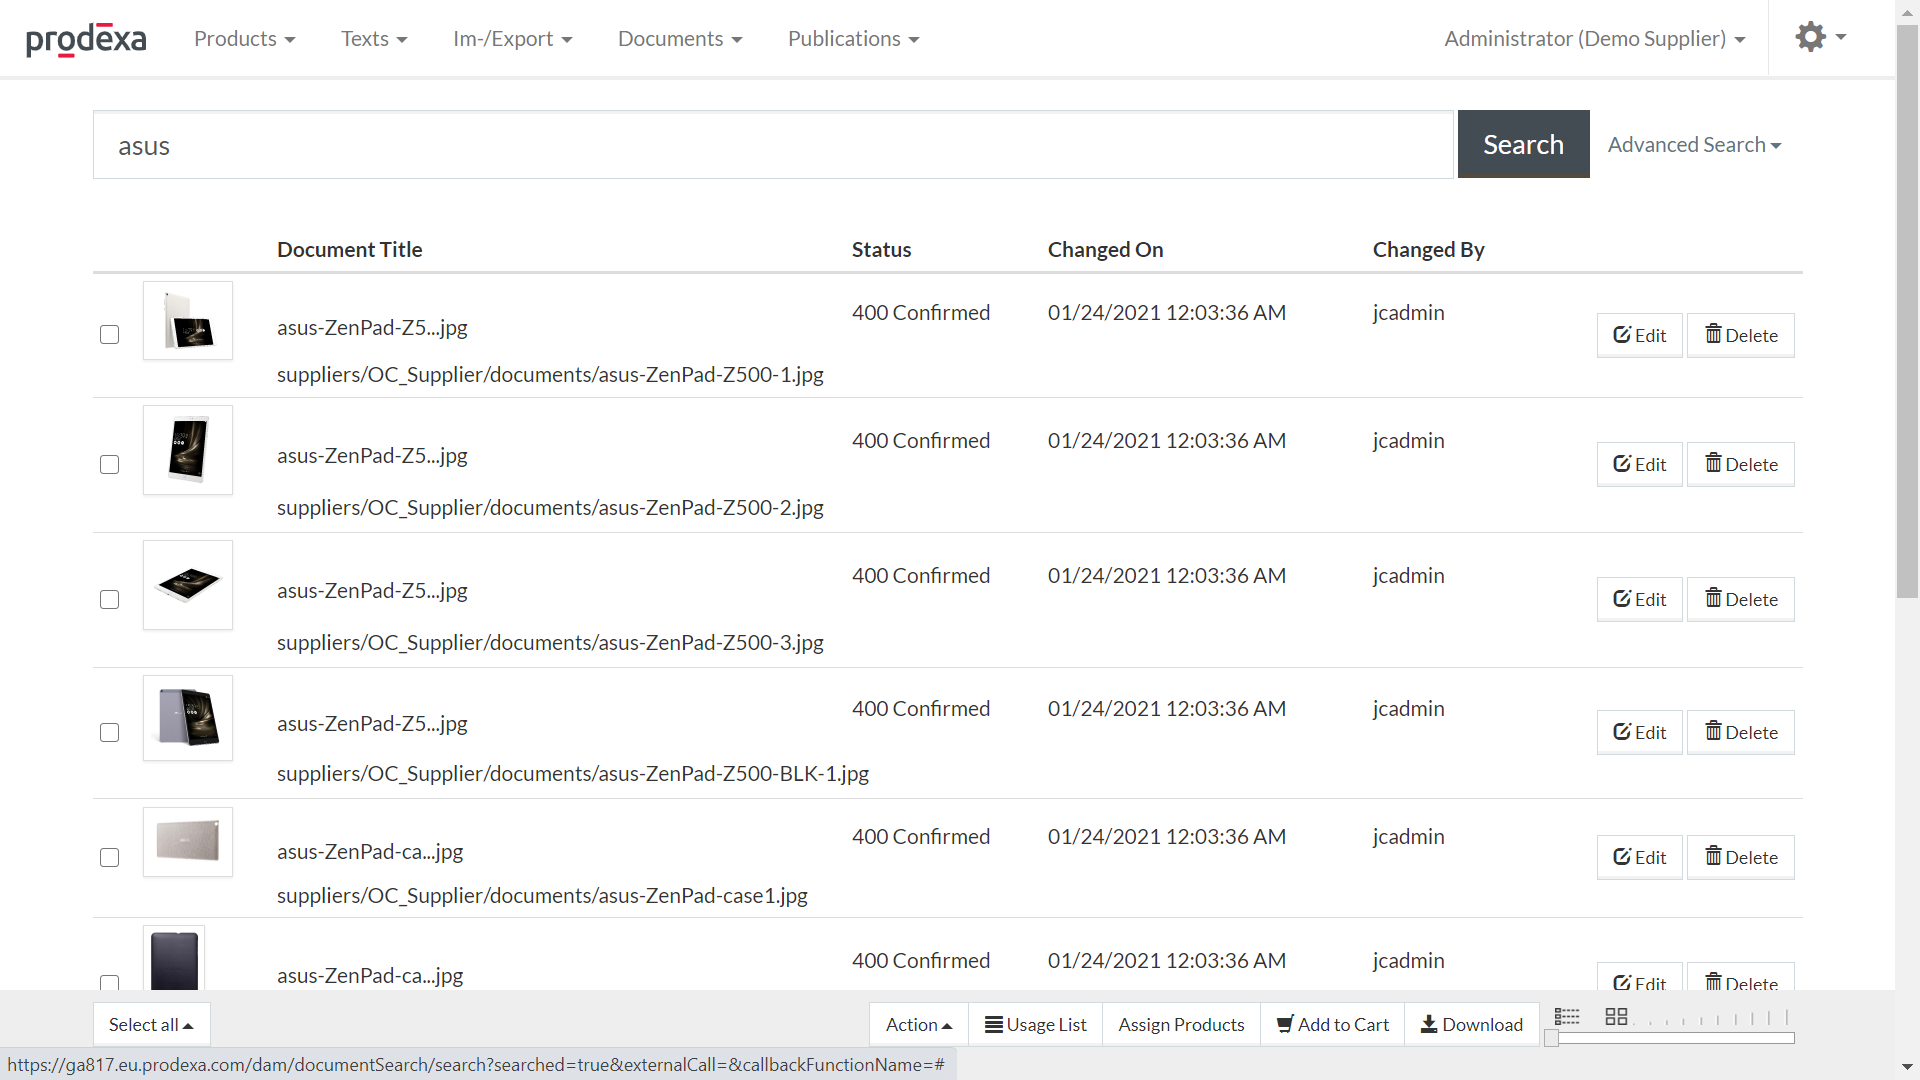
Task: Open the Products menu
Action: [x=244, y=39]
